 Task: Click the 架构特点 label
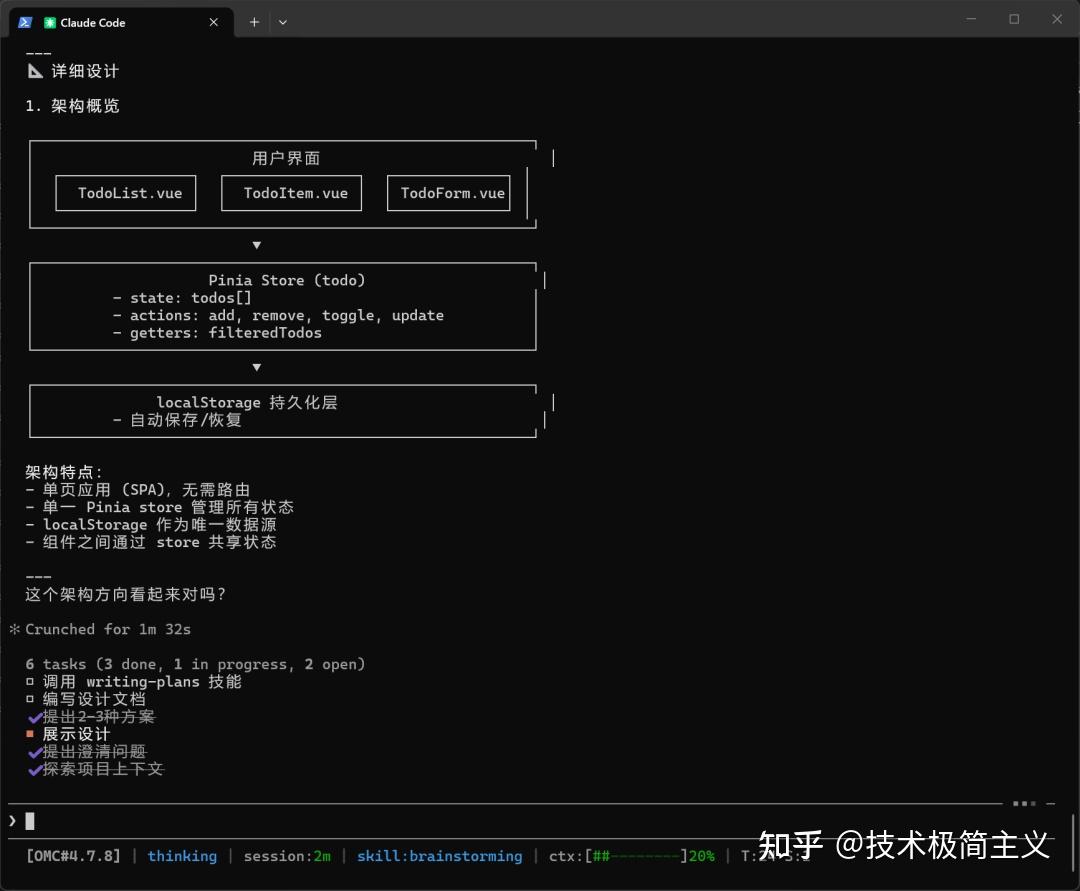[x=64, y=472]
